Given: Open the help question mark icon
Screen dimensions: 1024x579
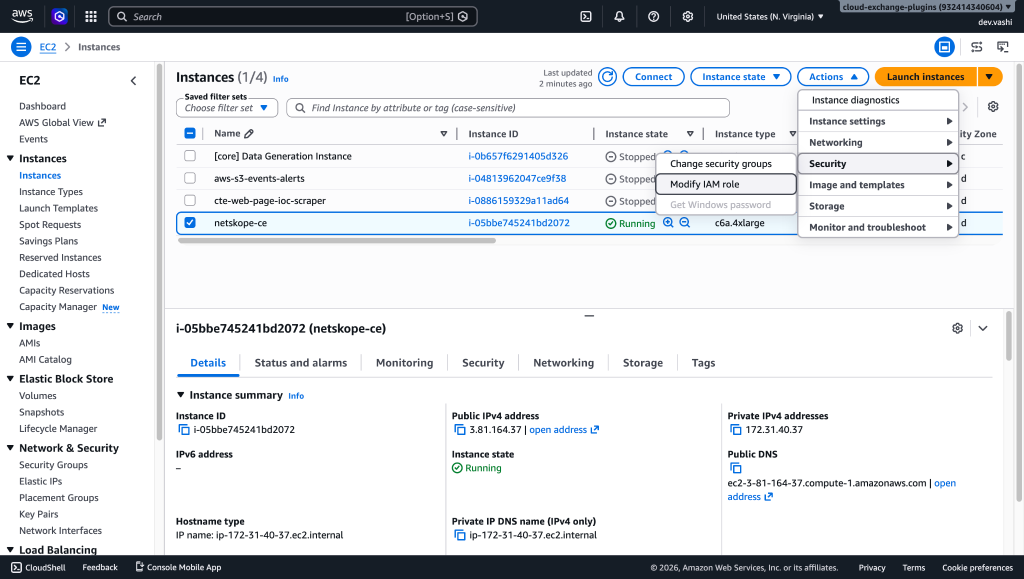Looking at the screenshot, I should coord(653,16).
